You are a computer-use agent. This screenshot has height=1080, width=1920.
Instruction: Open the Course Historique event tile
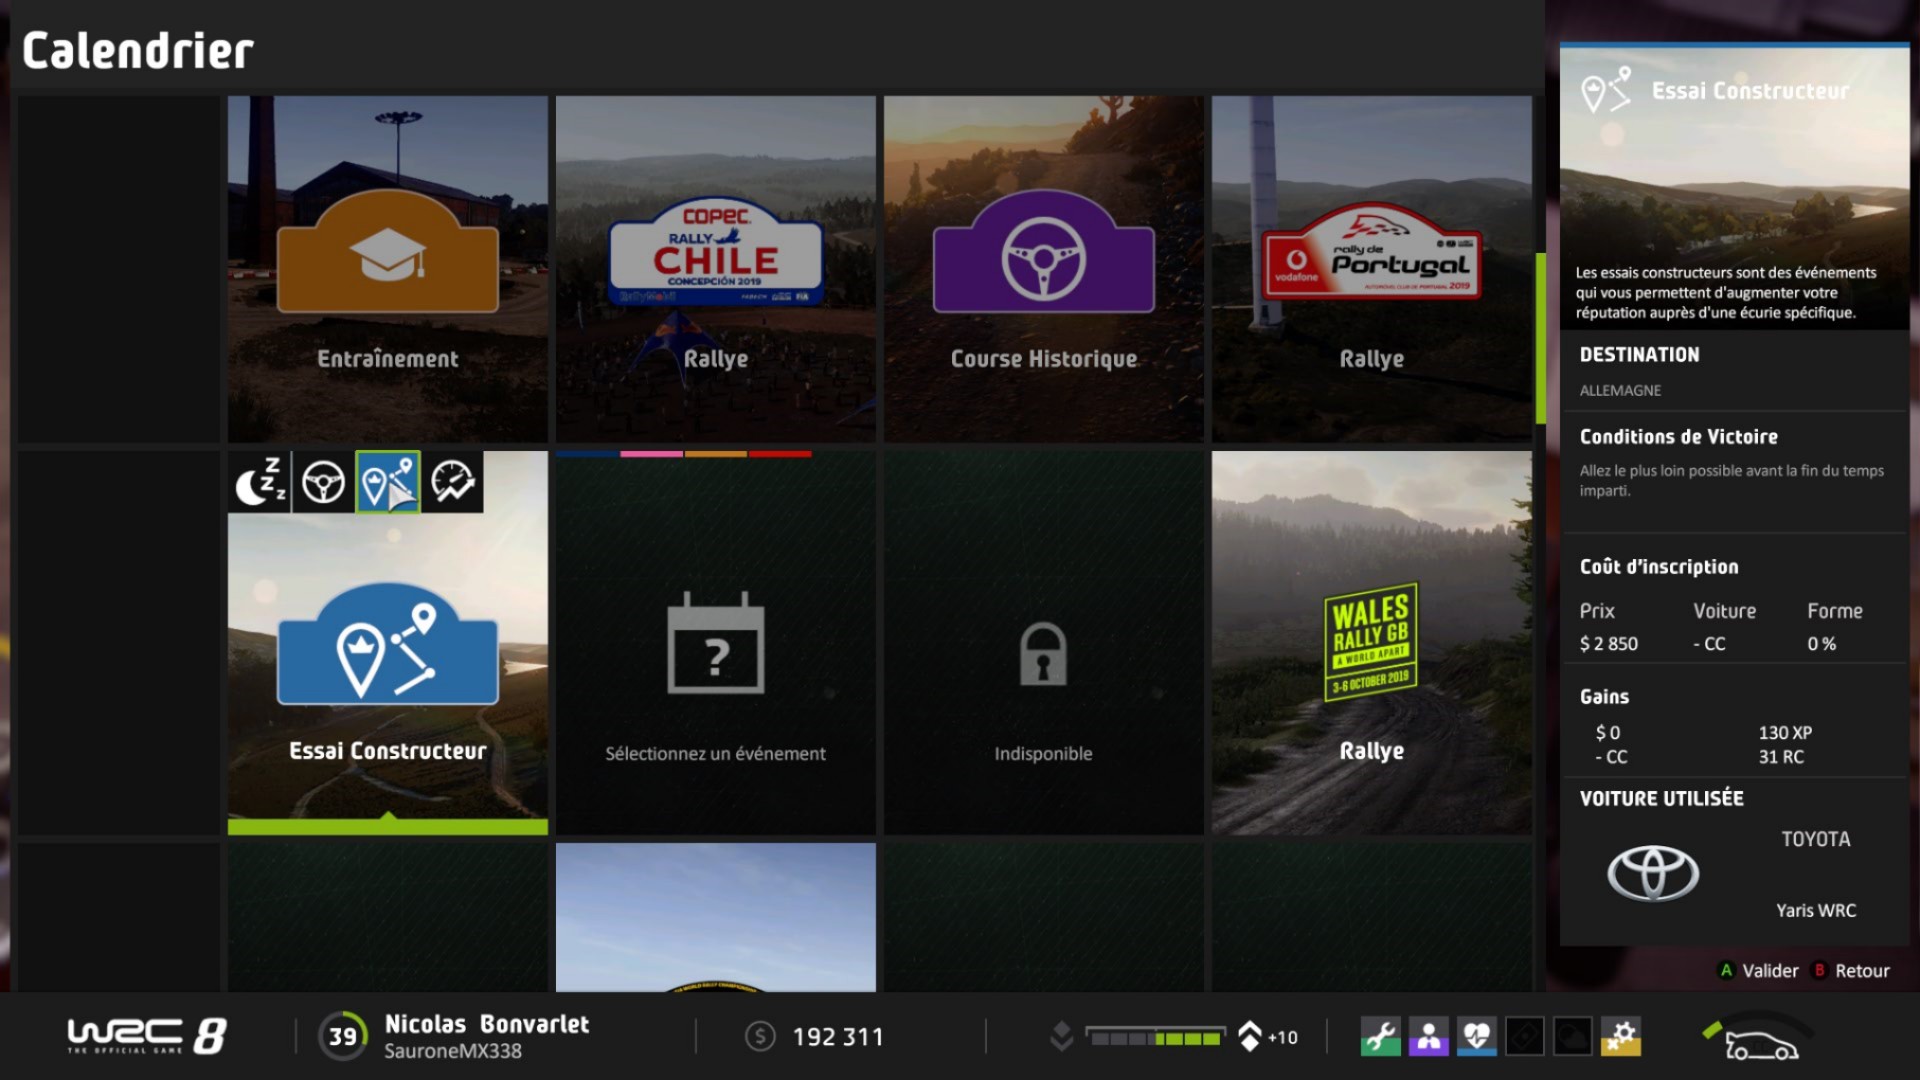1044,269
